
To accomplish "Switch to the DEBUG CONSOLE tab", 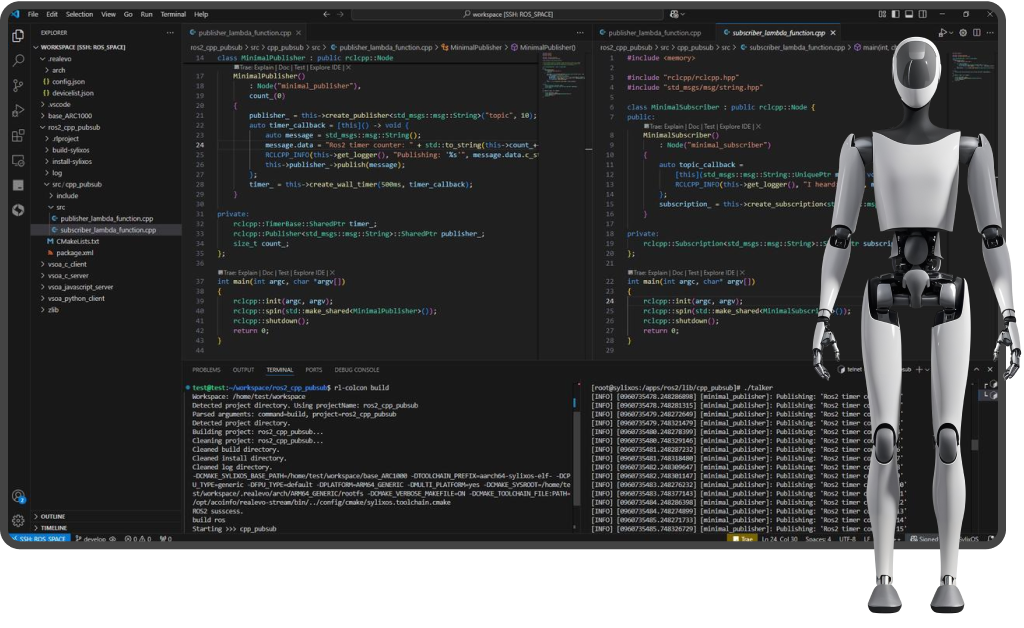I will point(357,370).
